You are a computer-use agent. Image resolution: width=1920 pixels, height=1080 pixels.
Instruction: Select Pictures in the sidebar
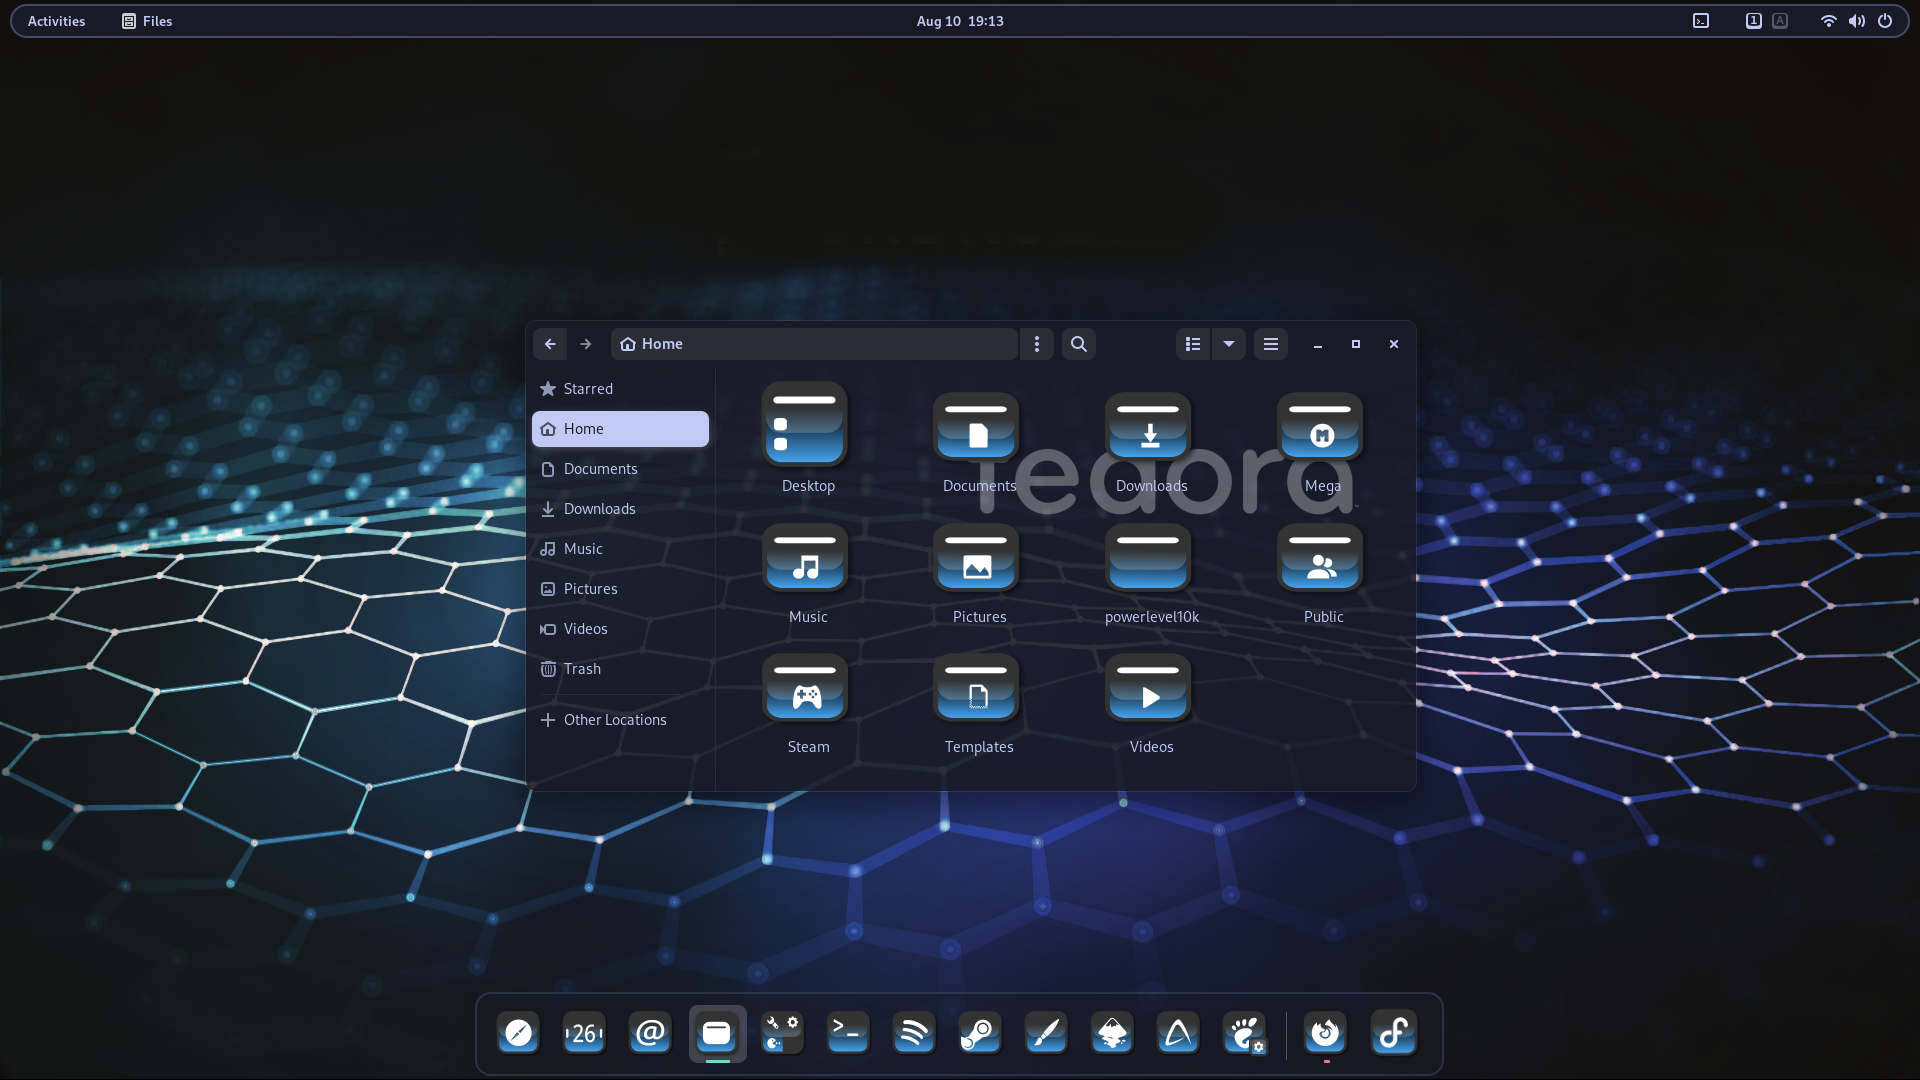(x=620, y=589)
